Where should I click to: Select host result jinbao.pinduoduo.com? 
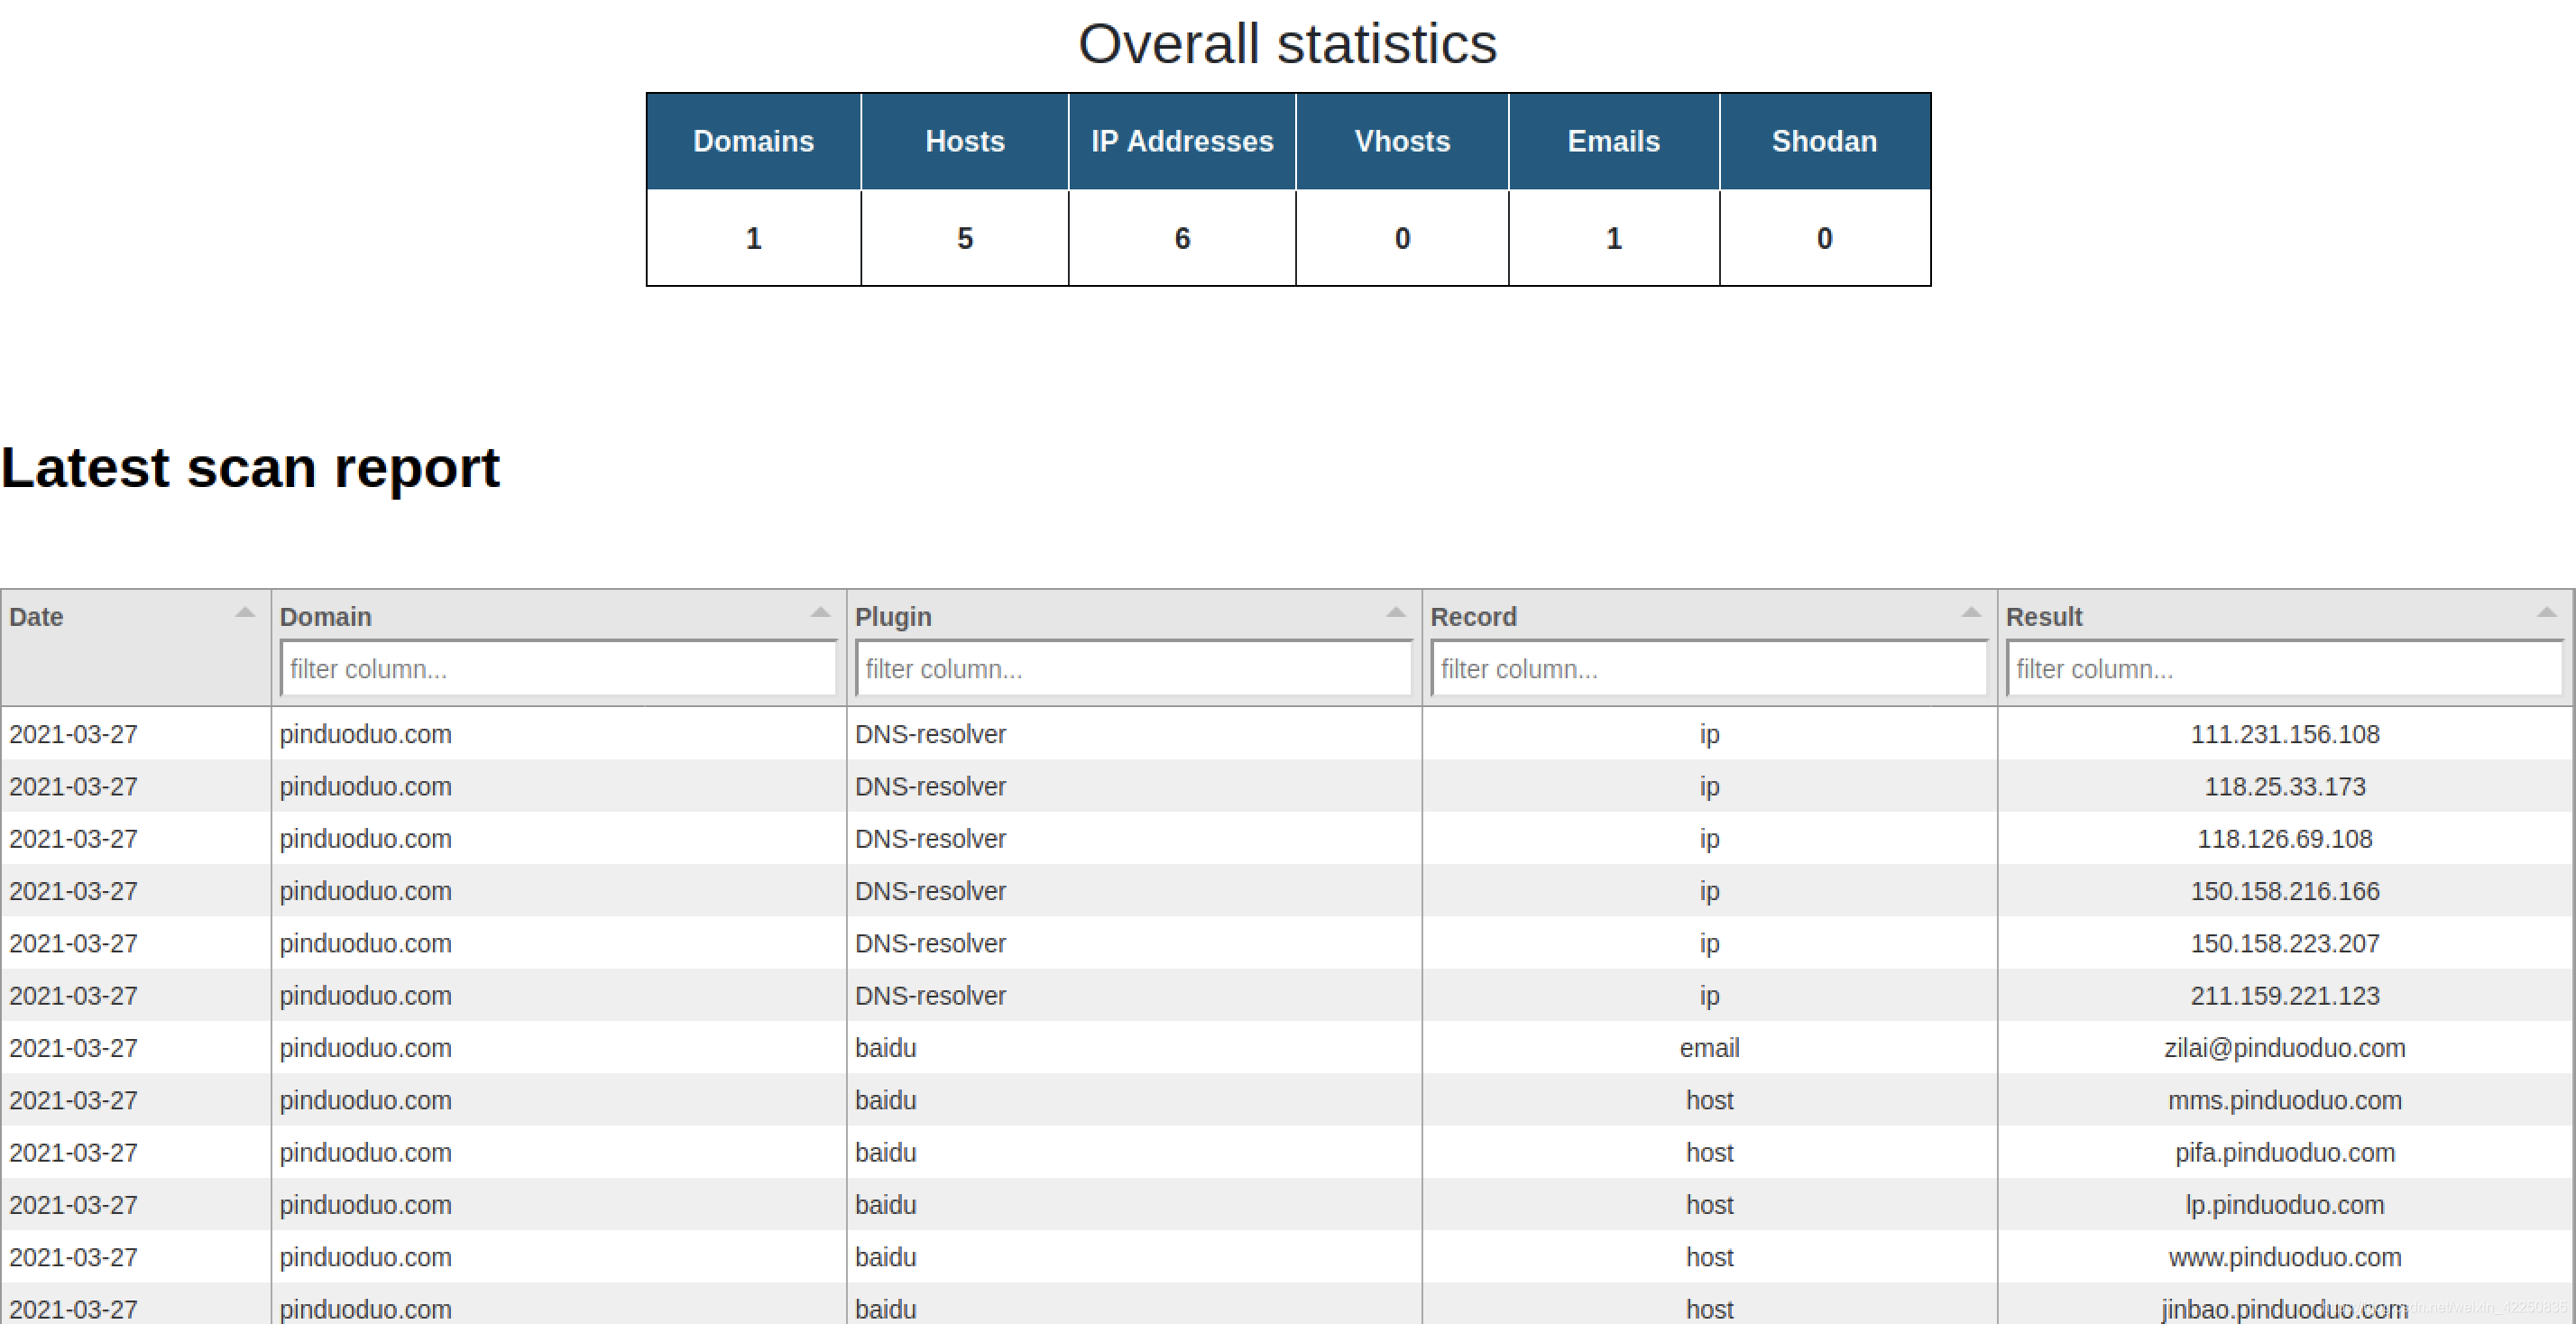coord(2285,1309)
